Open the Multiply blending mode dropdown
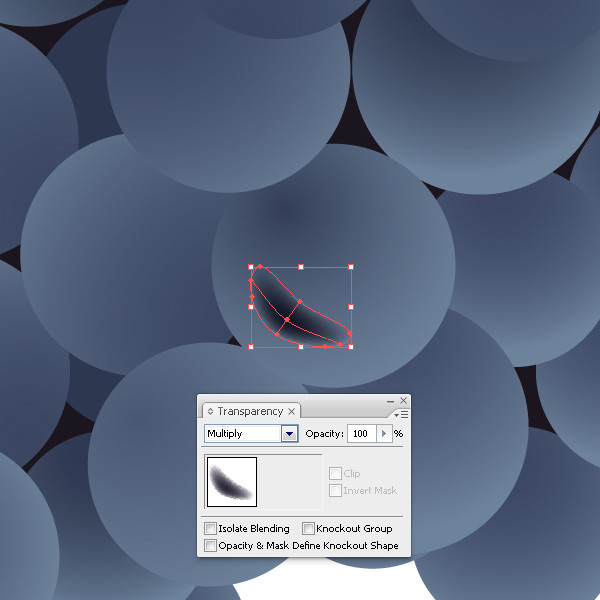Viewport: 600px width, 600px height. [290, 434]
